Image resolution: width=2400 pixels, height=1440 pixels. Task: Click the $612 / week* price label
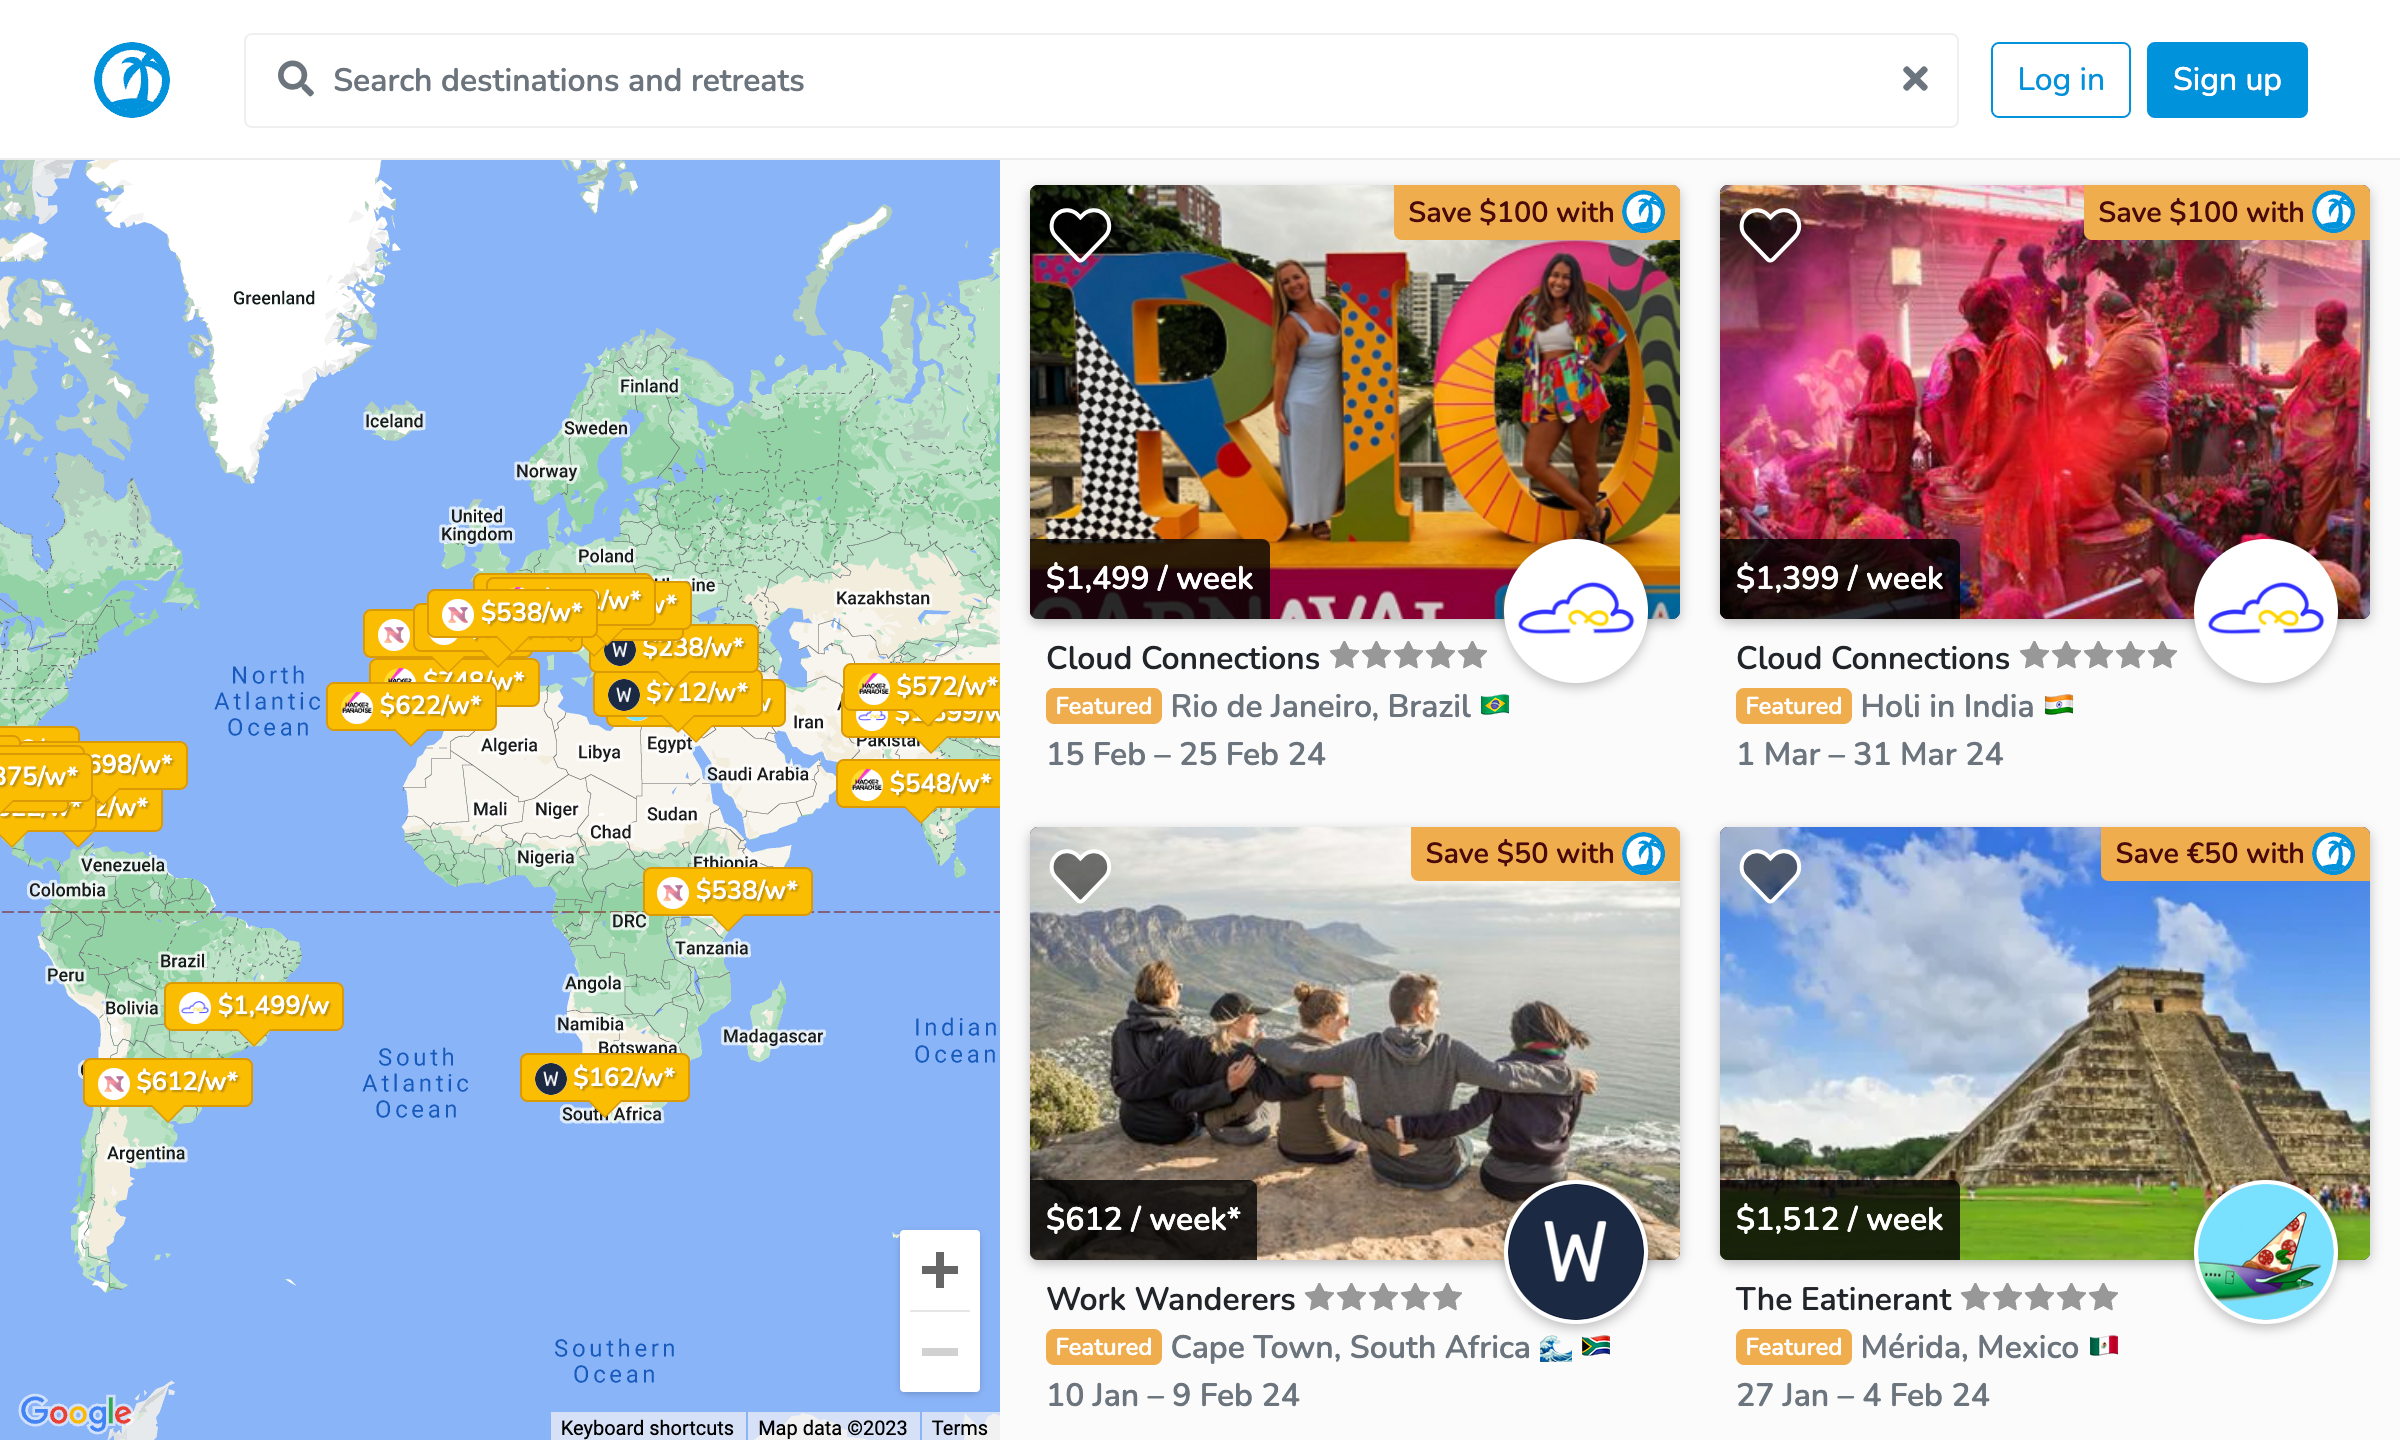point(1143,1219)
